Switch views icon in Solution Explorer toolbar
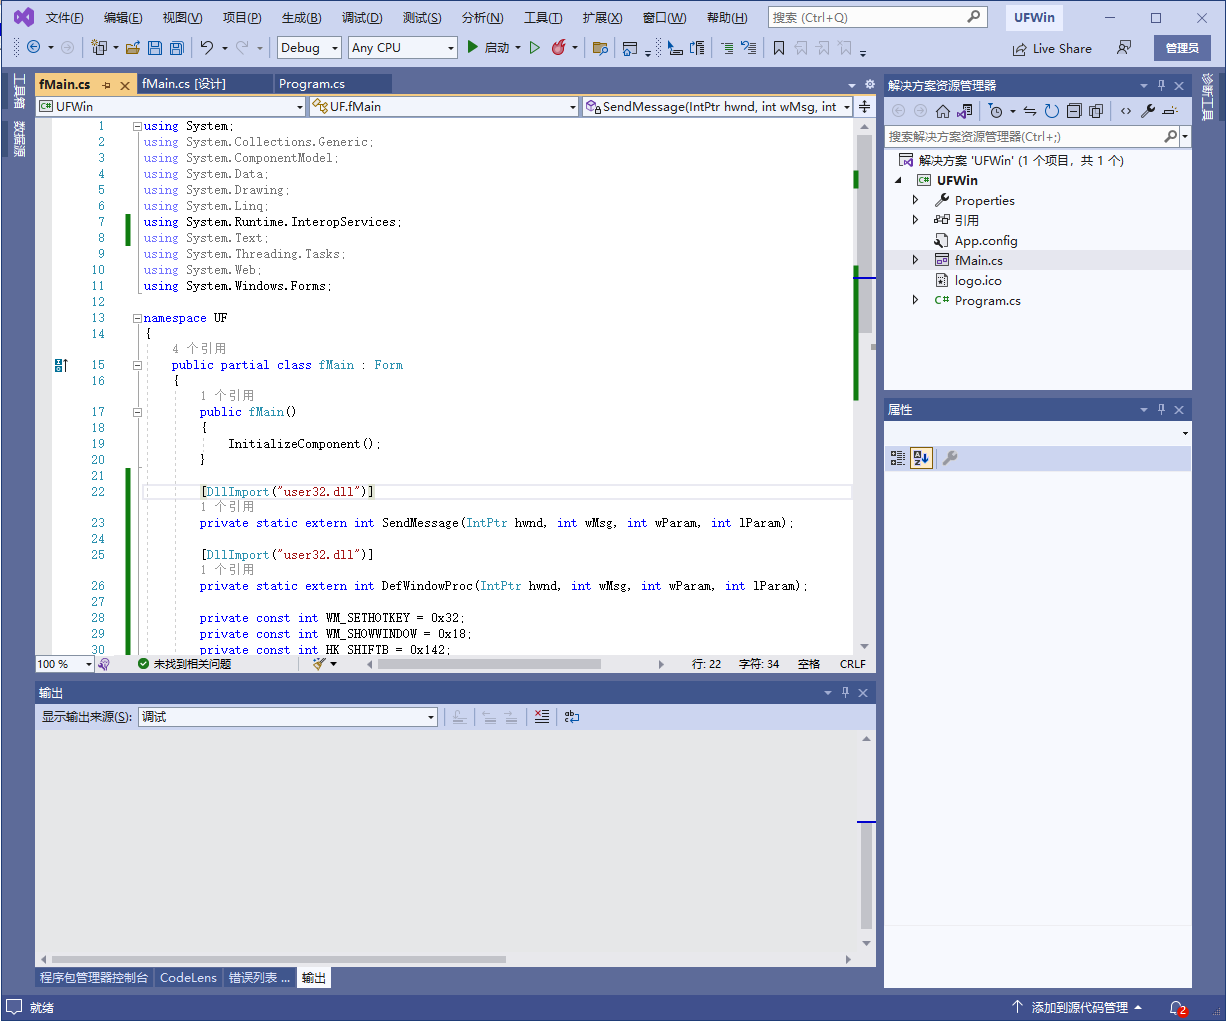1226x1021 pixels. [x=965, y=111]
